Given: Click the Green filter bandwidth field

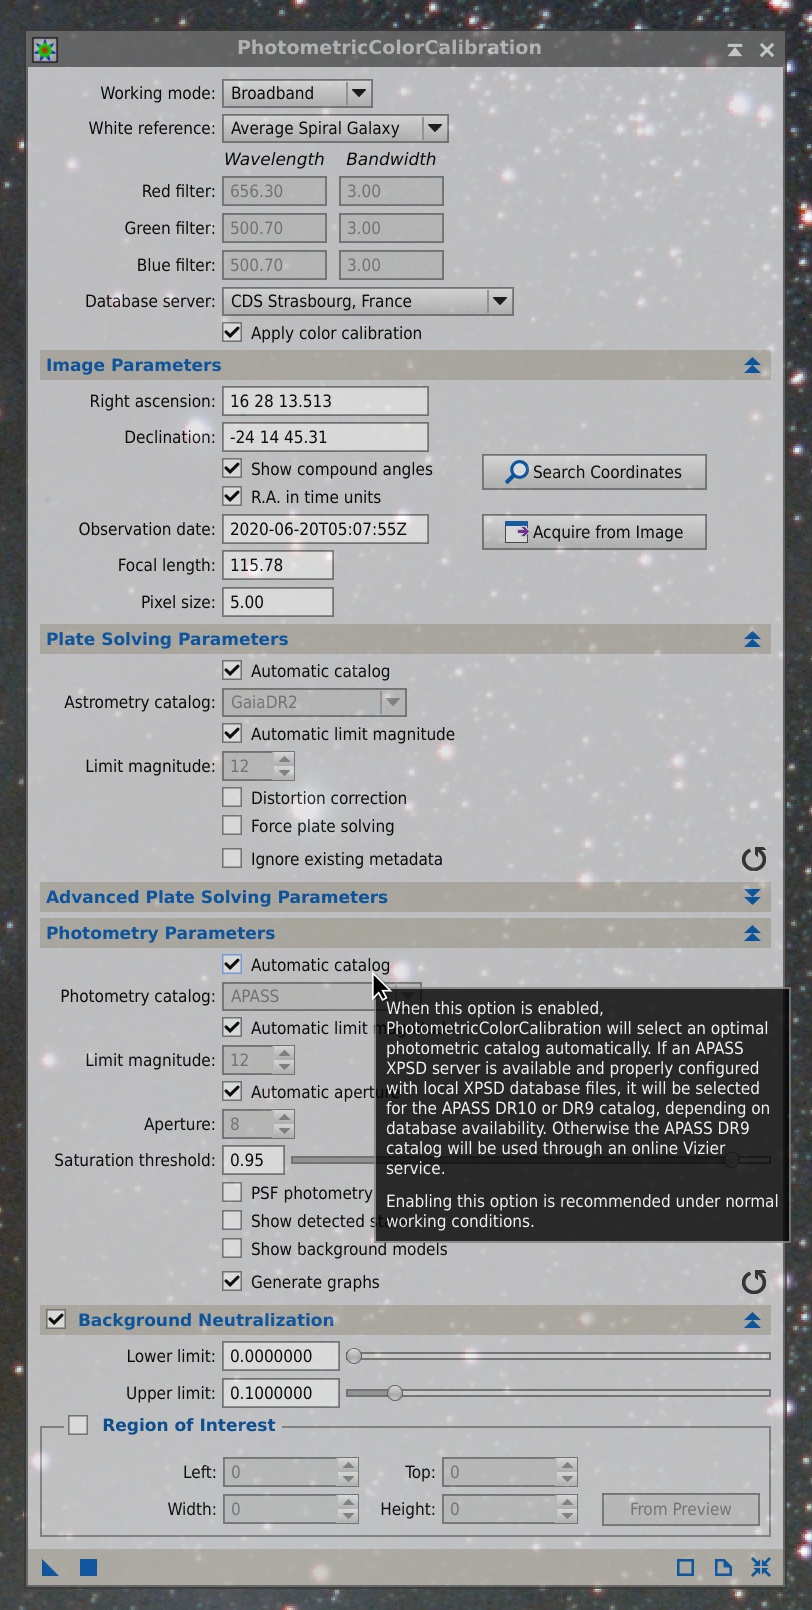Looking at the screenshot, I should point(391,228).
